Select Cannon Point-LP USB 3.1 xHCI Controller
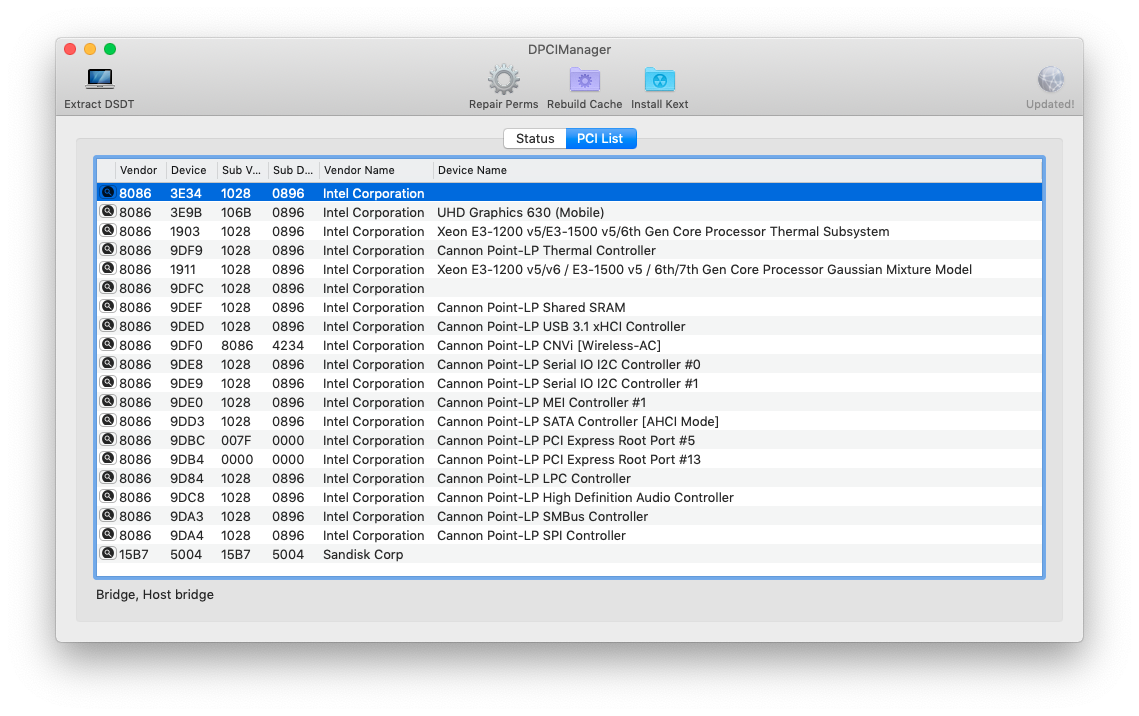The width and height of the screenshot is (1139, 716). pos(561,327)
